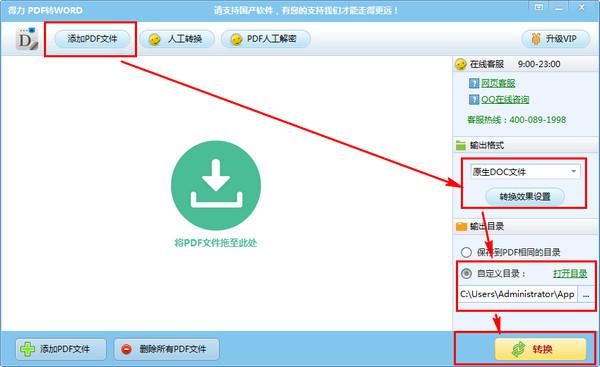The width and height of the screenshot is (600, 367).
Task: Click the green recycle icon on 转换
Action: (x=519, y=349)
